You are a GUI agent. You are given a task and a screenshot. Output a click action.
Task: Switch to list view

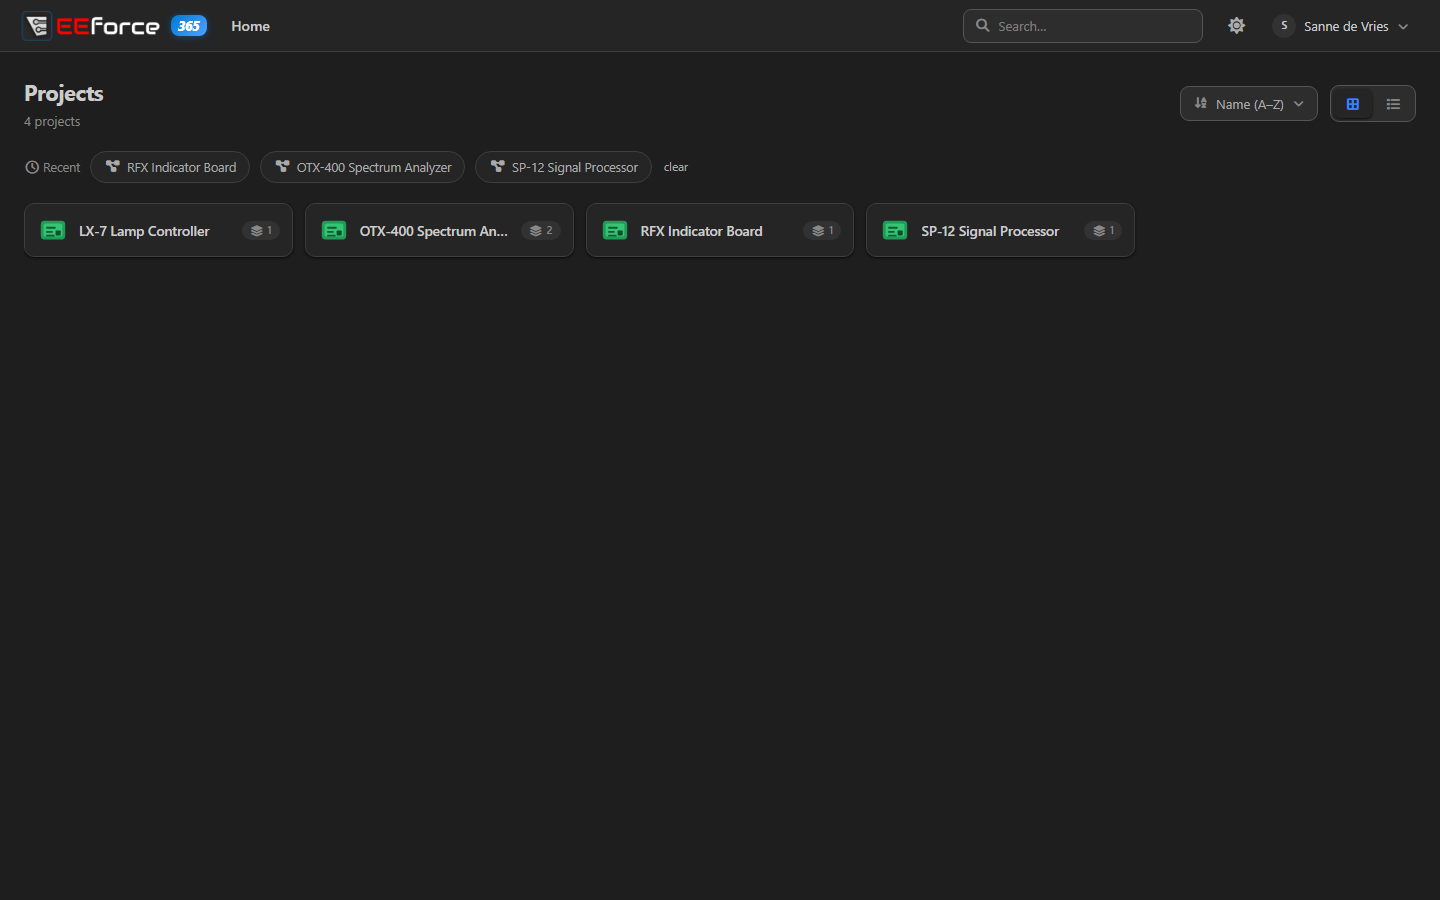tap(1393, 104)
